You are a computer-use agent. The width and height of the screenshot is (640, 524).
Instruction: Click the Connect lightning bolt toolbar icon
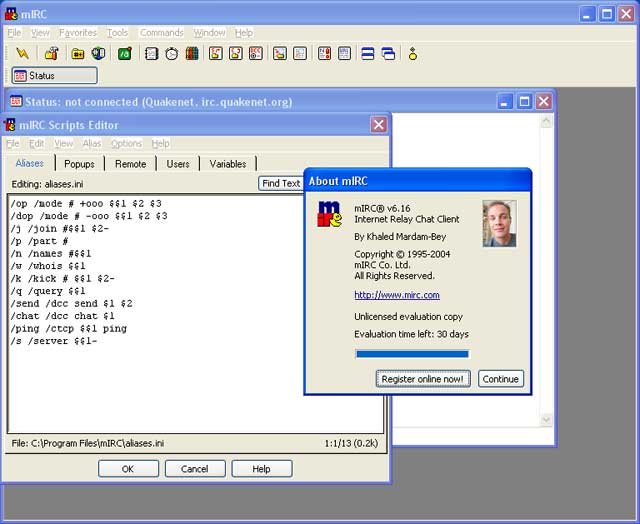(x=22, y=53)
